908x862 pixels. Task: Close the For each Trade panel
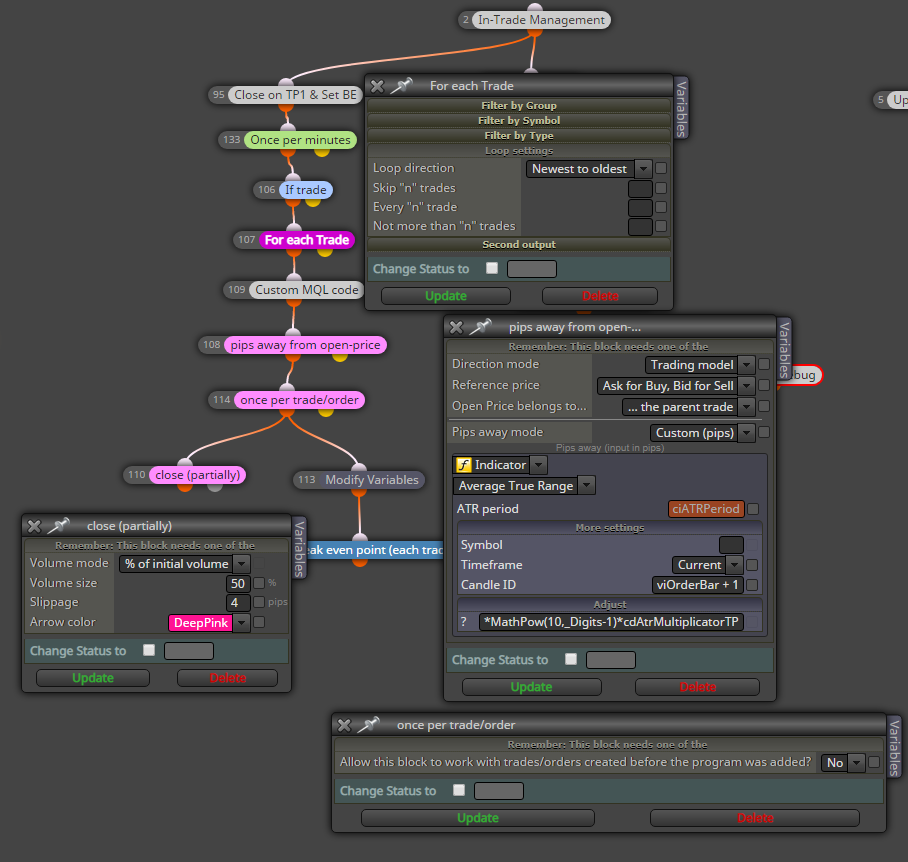pos(377,86)
